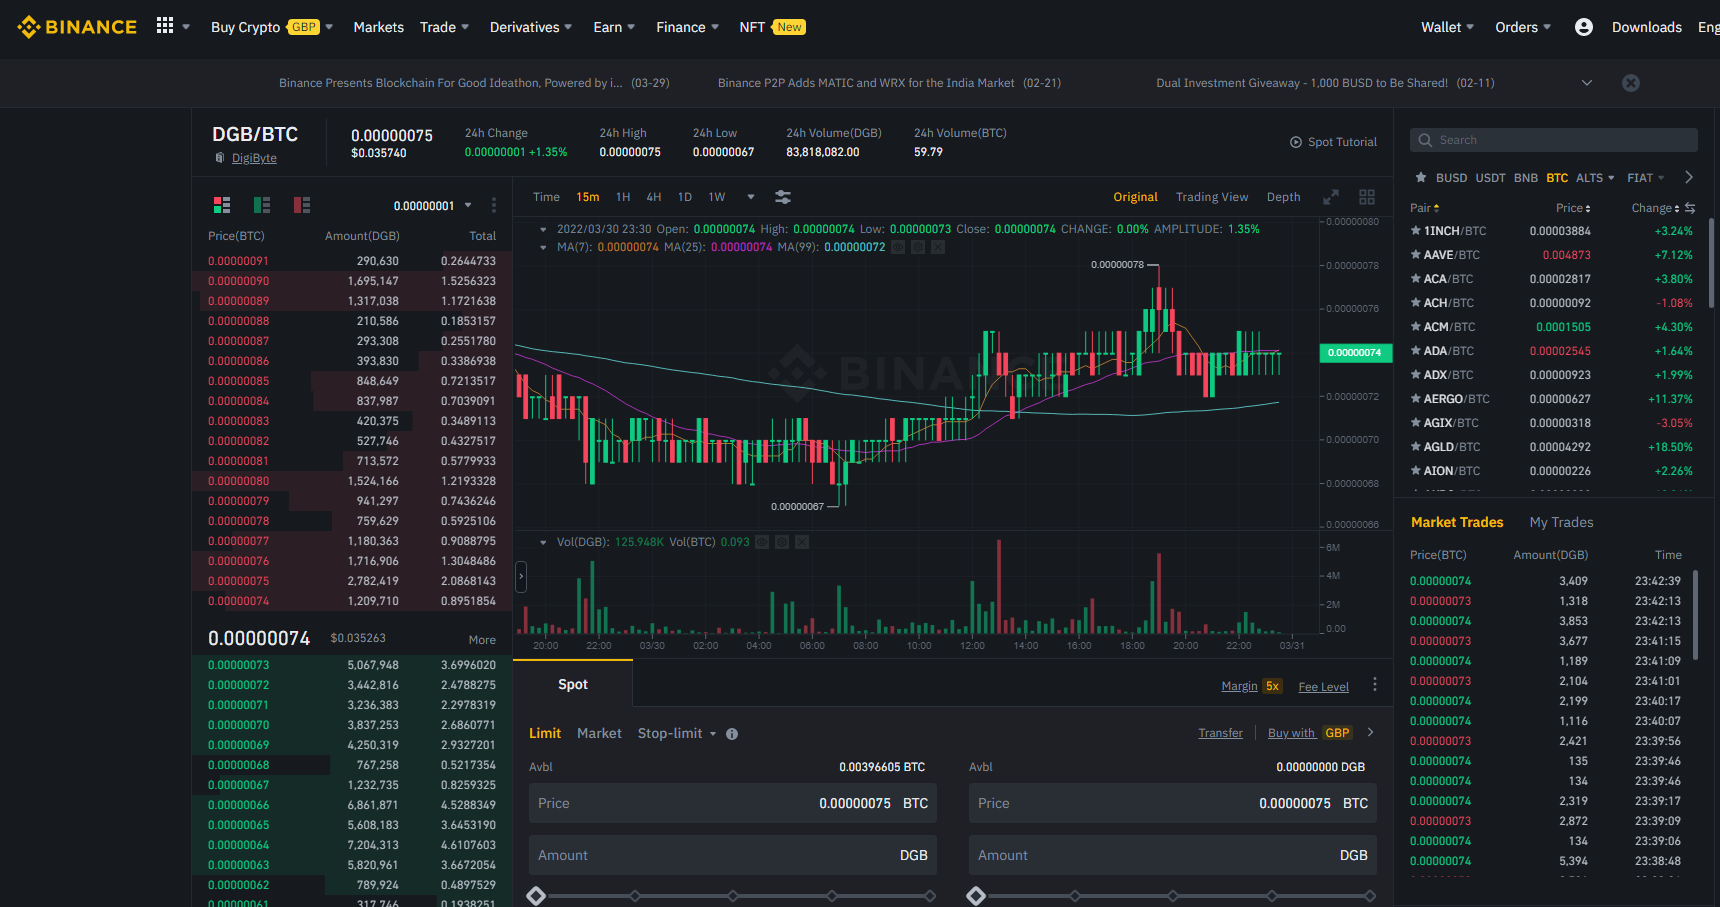Image resolution: width=1720 pixels, height=907 pixels.
Task: Open the Spot Tutorial link
Action: coord(1333,142)
